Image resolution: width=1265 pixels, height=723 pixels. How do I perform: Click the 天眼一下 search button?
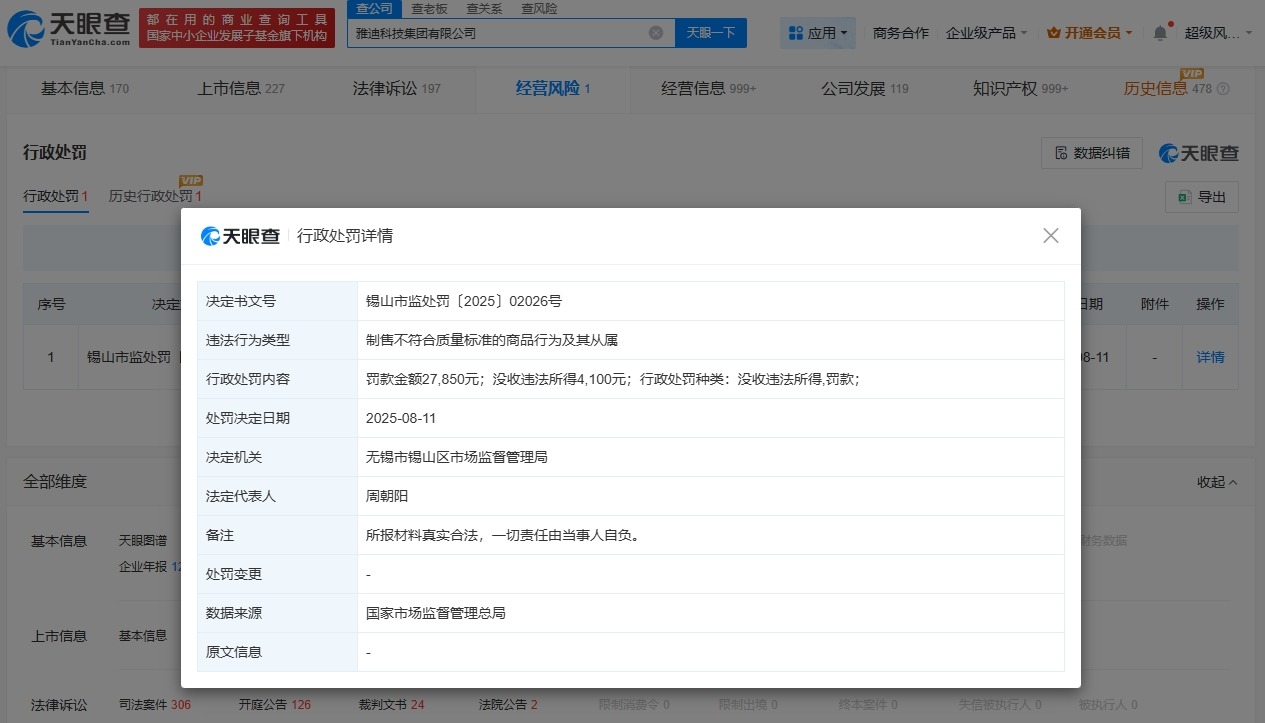(711, 33)
